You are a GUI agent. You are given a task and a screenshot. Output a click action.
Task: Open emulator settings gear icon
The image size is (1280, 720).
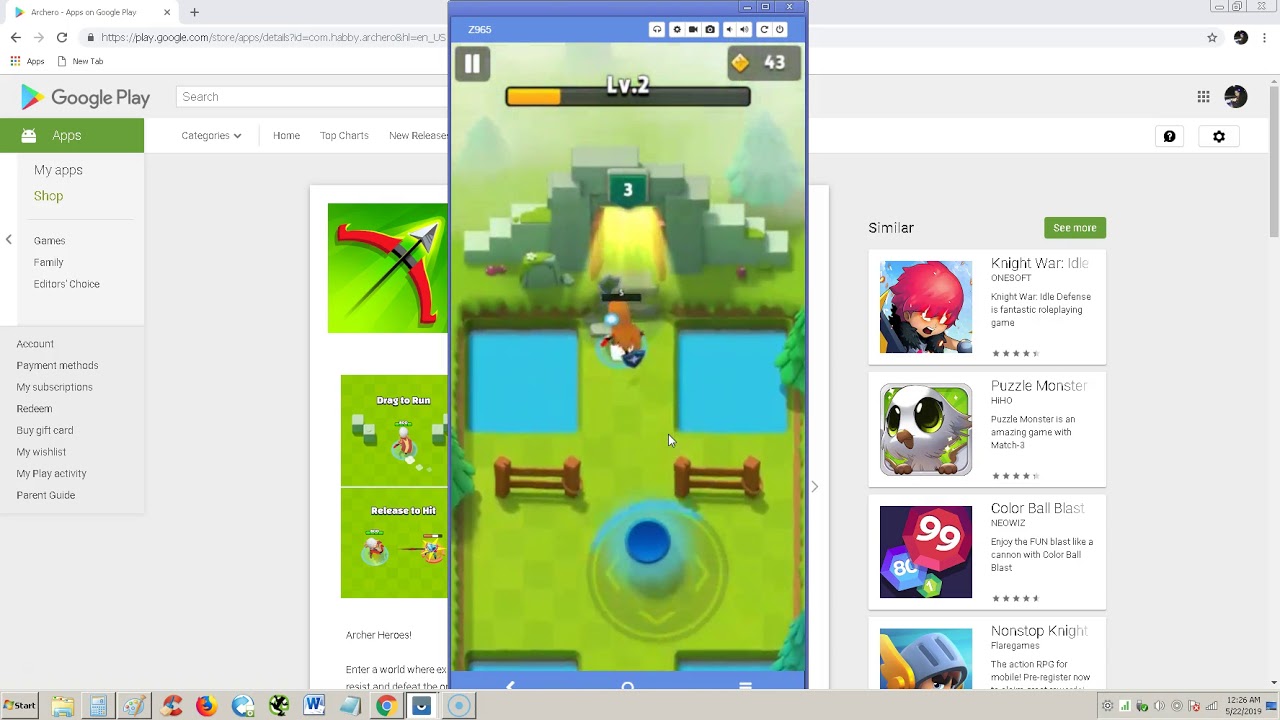pyautogui.click(x=676, y=30)
